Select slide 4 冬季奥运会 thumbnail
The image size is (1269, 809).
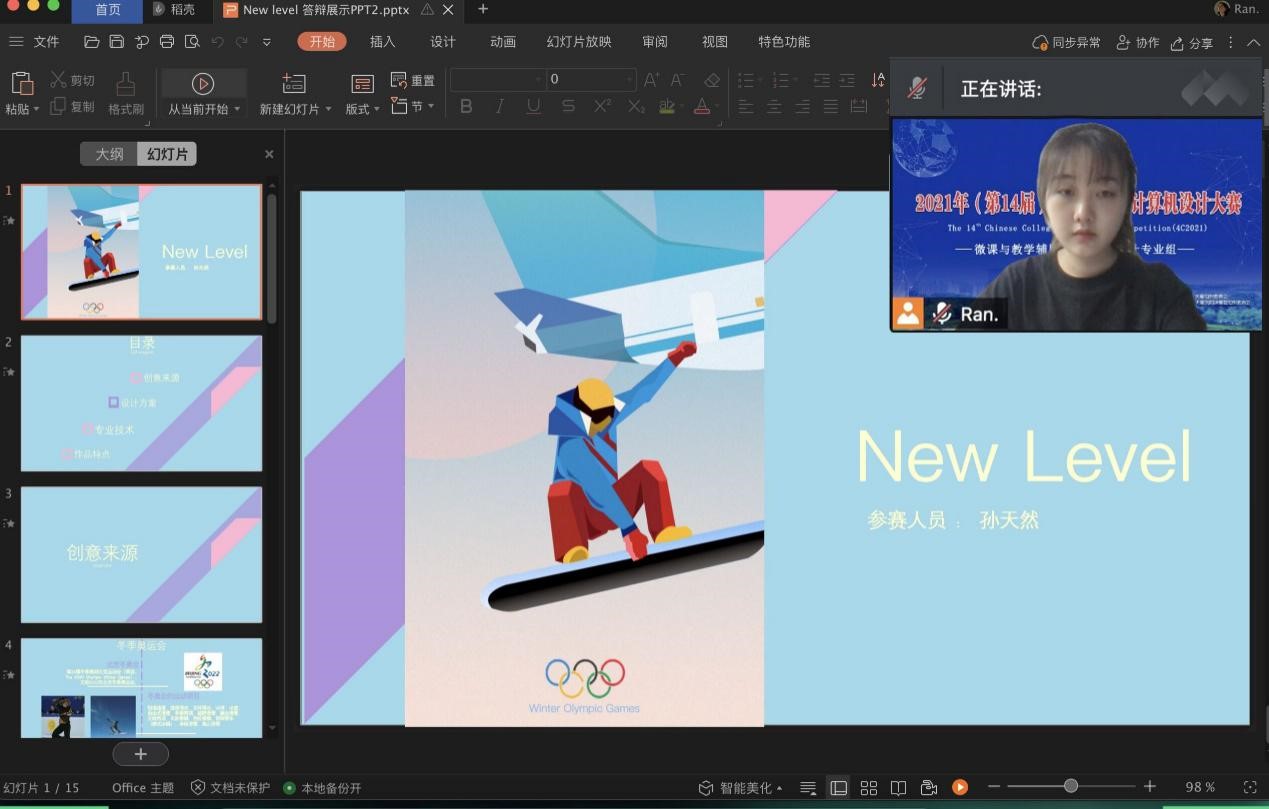pos(142,688)
